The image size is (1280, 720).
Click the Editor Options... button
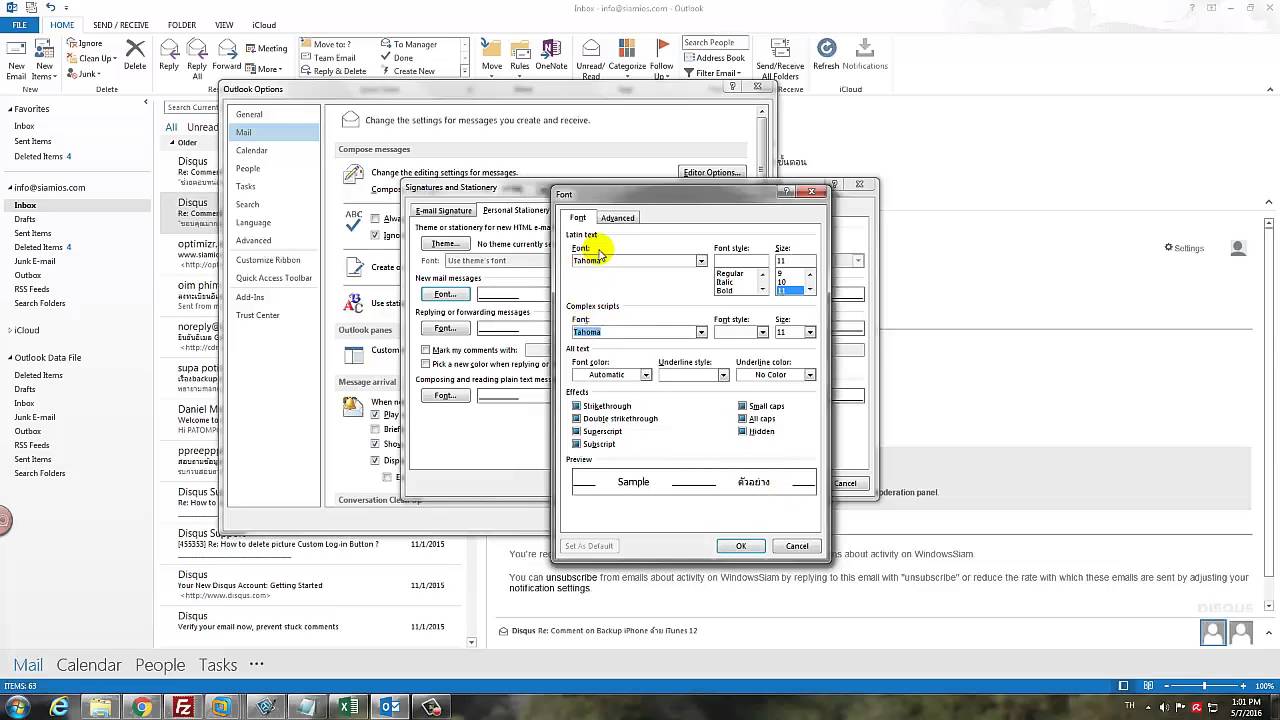[x=712, y=172]
